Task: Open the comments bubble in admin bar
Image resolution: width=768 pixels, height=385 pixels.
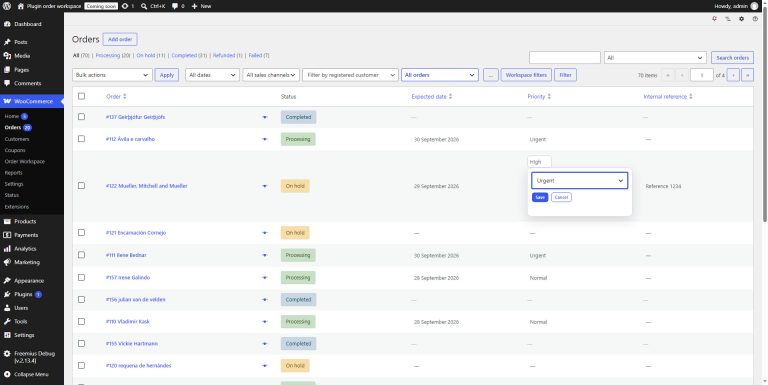Action: click(x=175, y=6)
